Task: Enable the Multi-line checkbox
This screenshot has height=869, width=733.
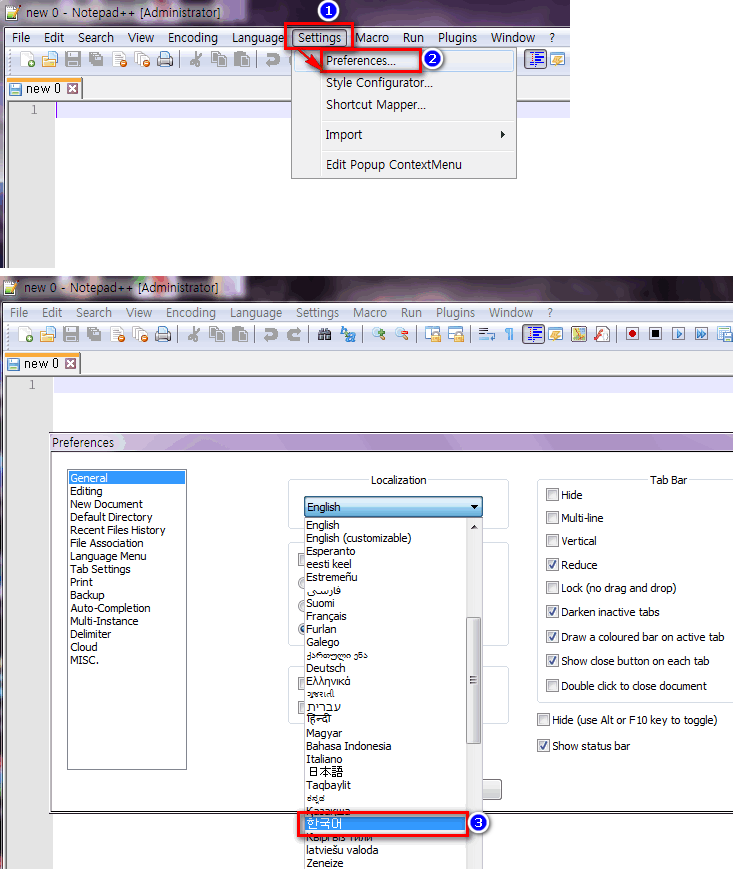Action: pyautogui.click(x=552, y=518)
